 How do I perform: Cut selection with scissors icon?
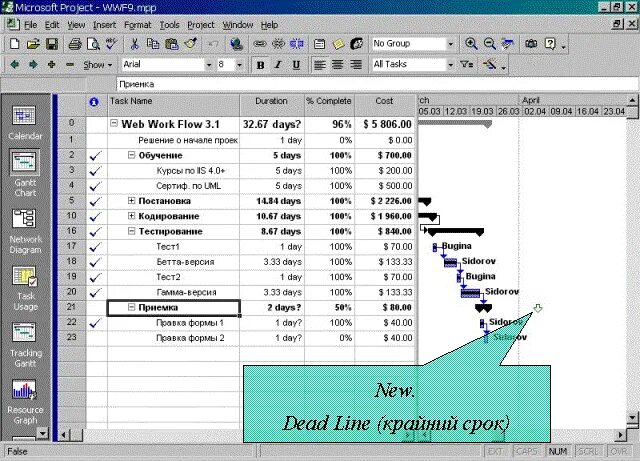coord(134,44)
